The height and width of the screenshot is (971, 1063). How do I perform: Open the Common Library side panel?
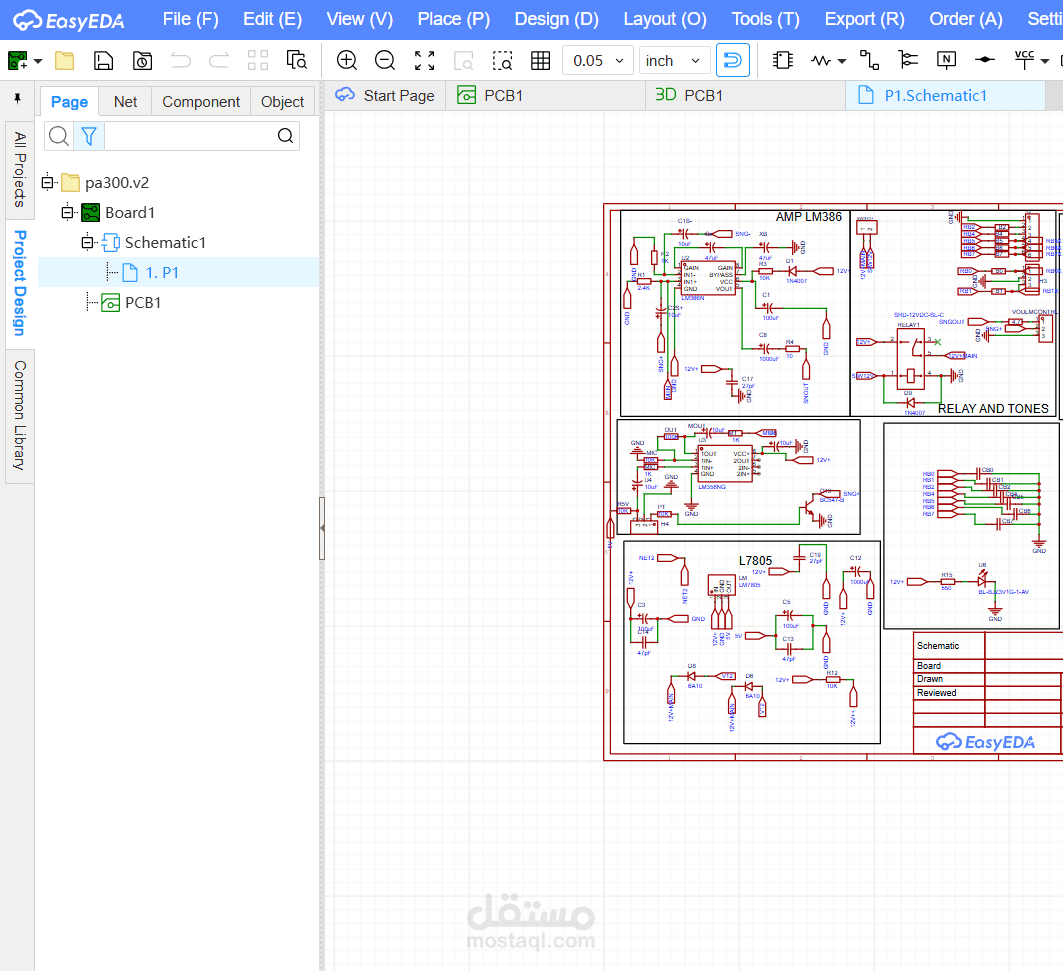pos(19,415)
